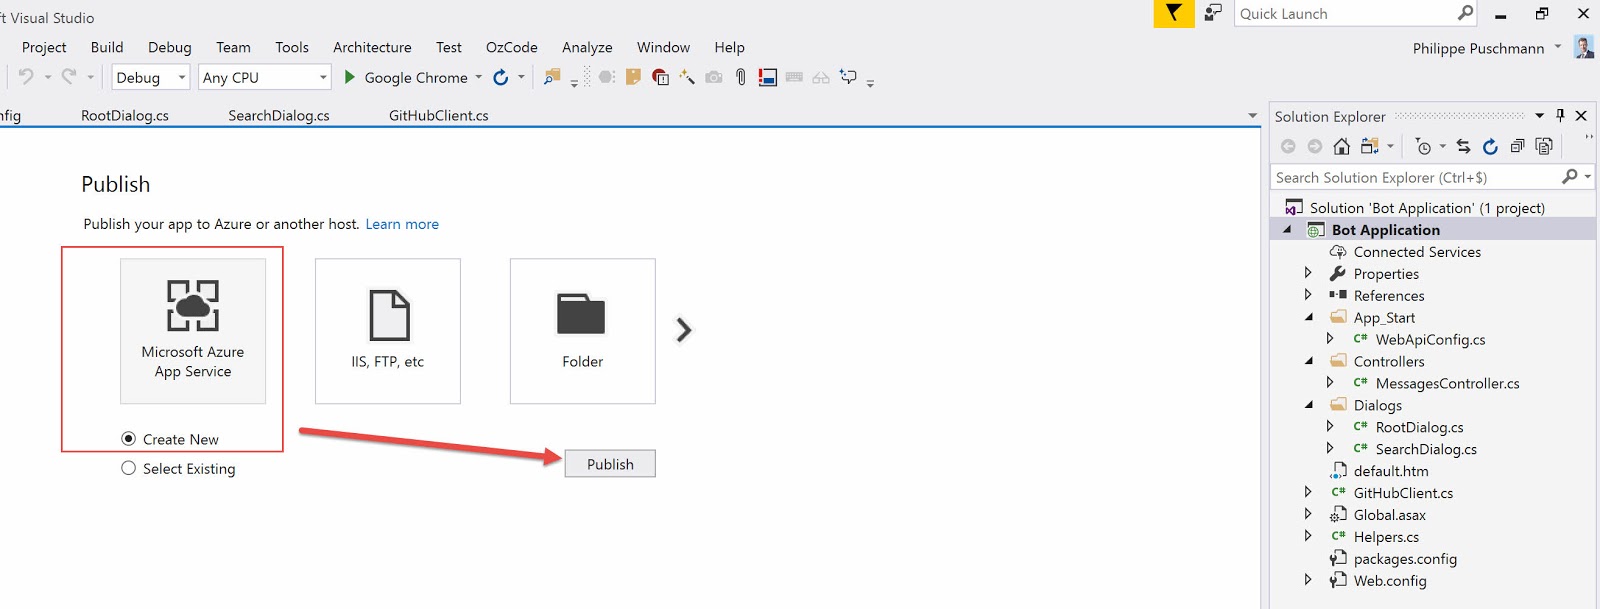Image resolution: width=1600 pixels, height=609 pixels.
Task: Refresh the Solution Explorer tree
Action: [1490, 147]
